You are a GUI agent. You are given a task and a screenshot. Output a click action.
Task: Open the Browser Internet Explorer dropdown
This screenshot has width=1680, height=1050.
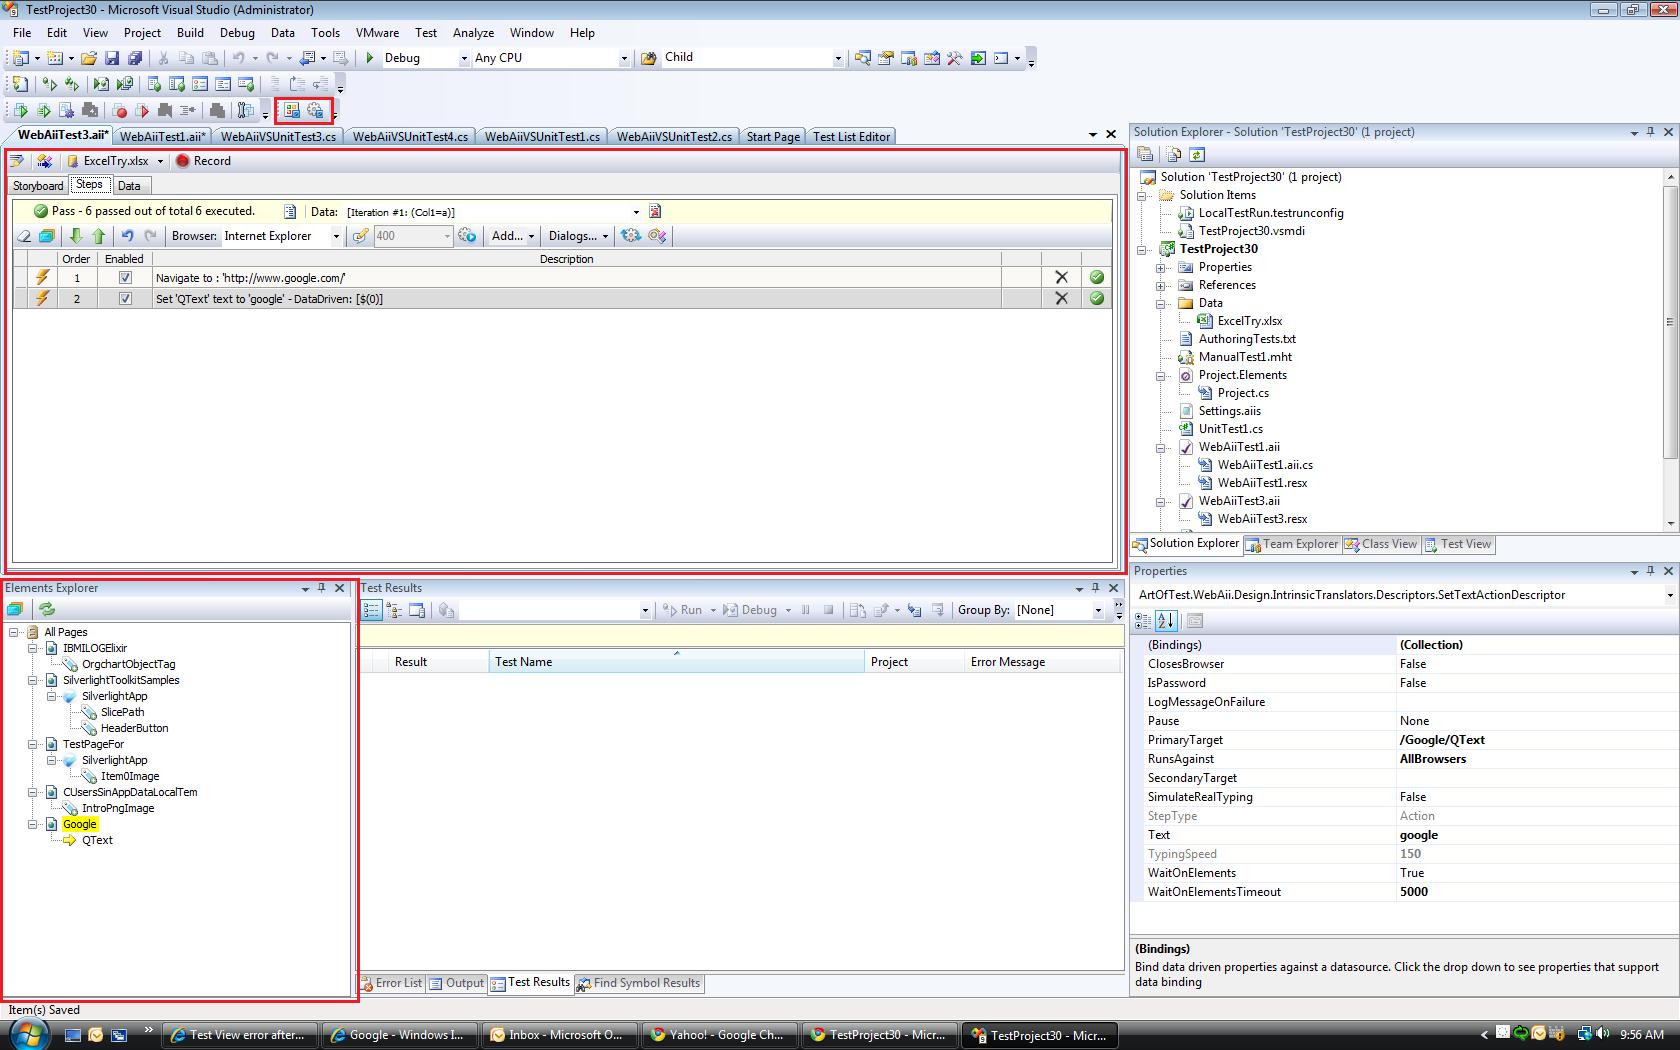[336, 236]
